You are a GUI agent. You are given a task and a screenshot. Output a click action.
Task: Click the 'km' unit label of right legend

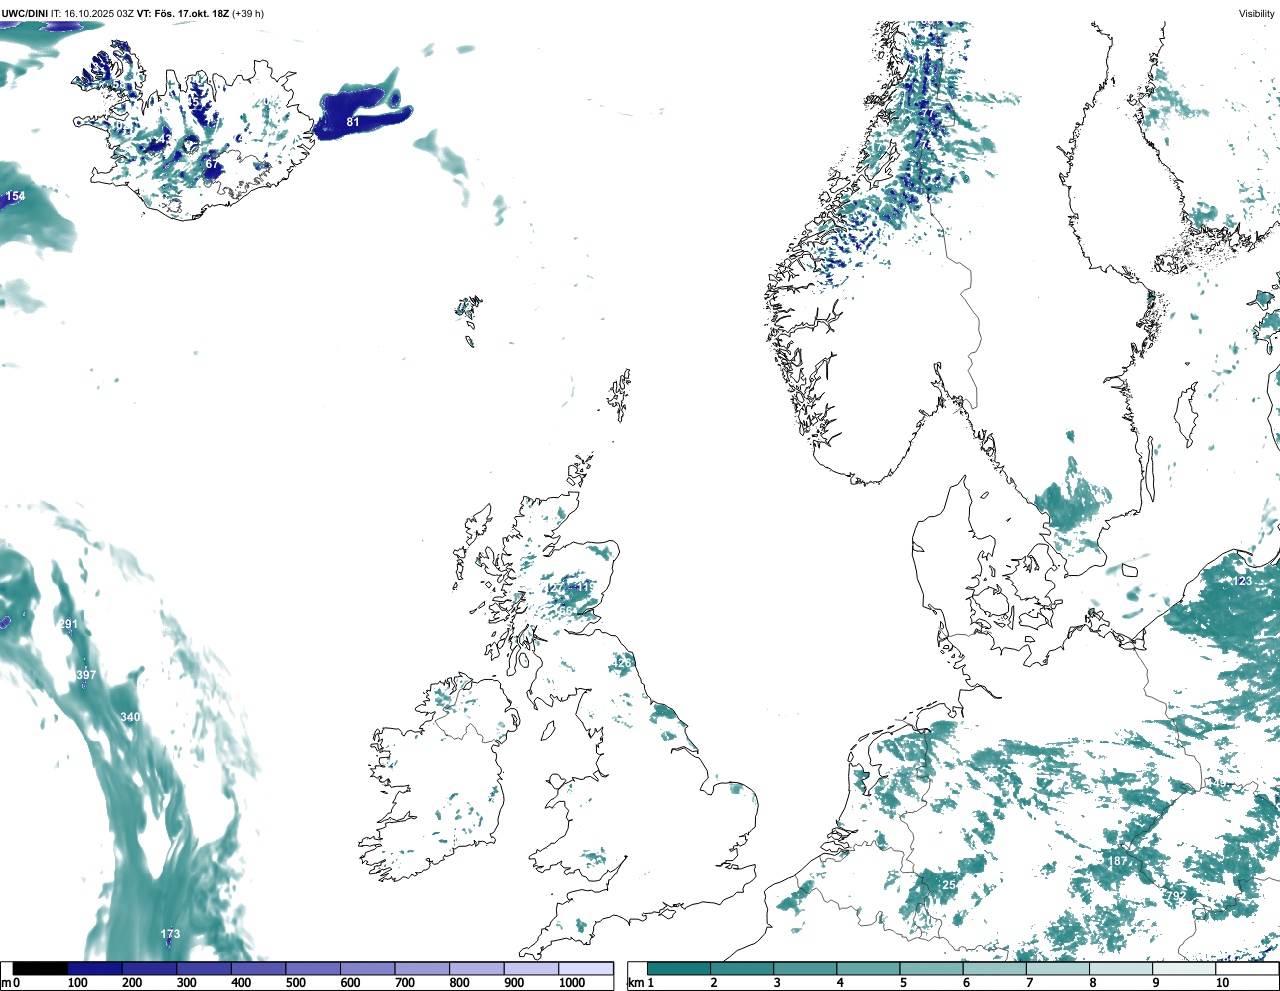coord(636,983)
